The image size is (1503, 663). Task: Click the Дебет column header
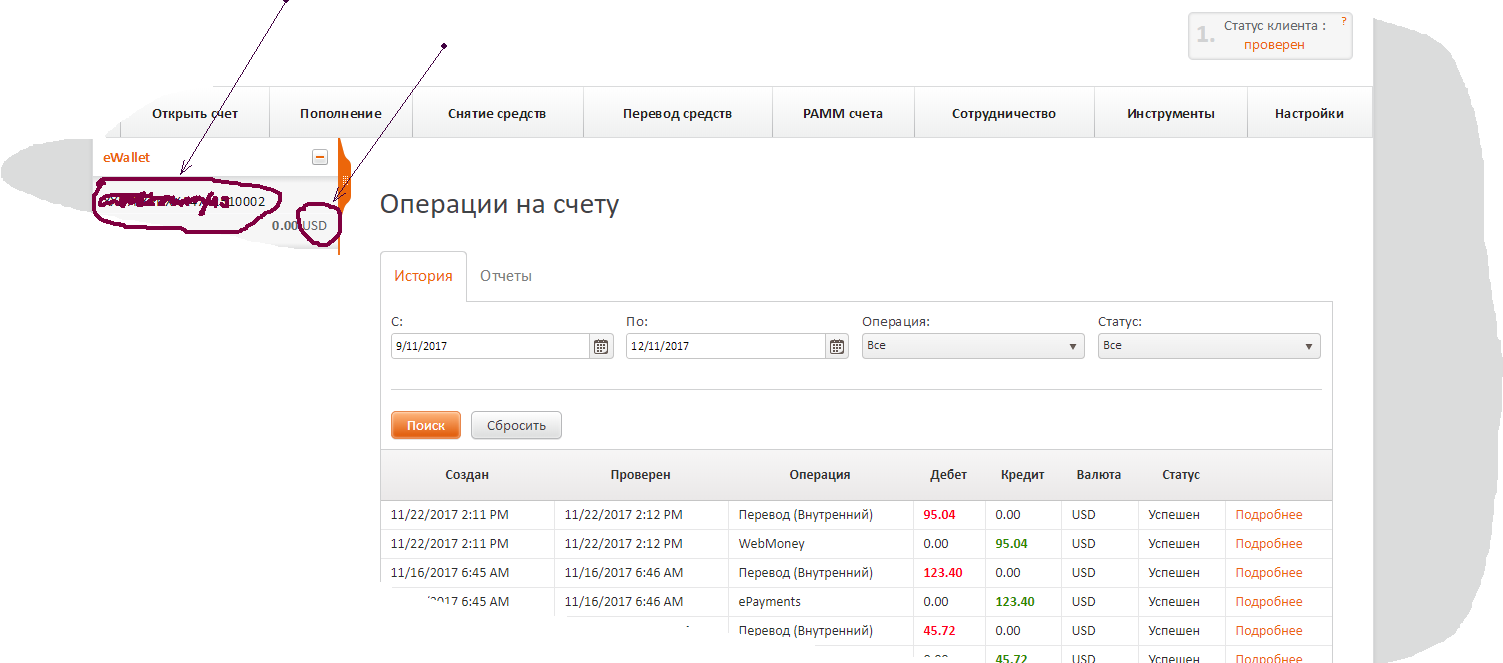tap(948, 475)
